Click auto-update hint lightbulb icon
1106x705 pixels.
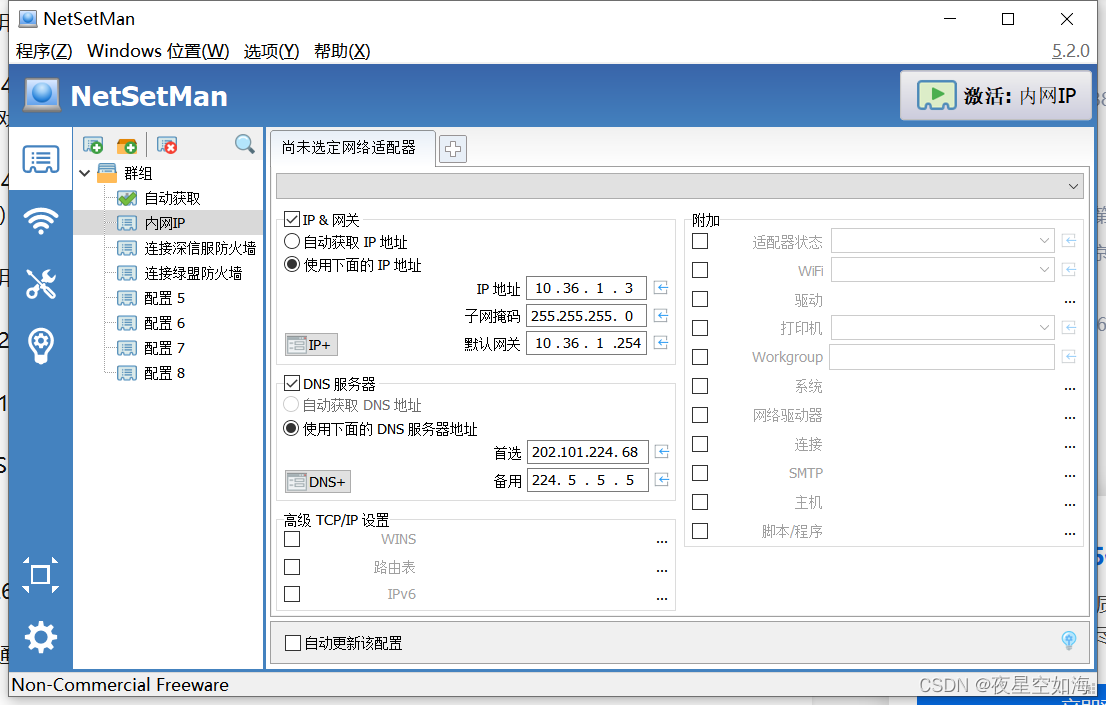[1069, 641]
